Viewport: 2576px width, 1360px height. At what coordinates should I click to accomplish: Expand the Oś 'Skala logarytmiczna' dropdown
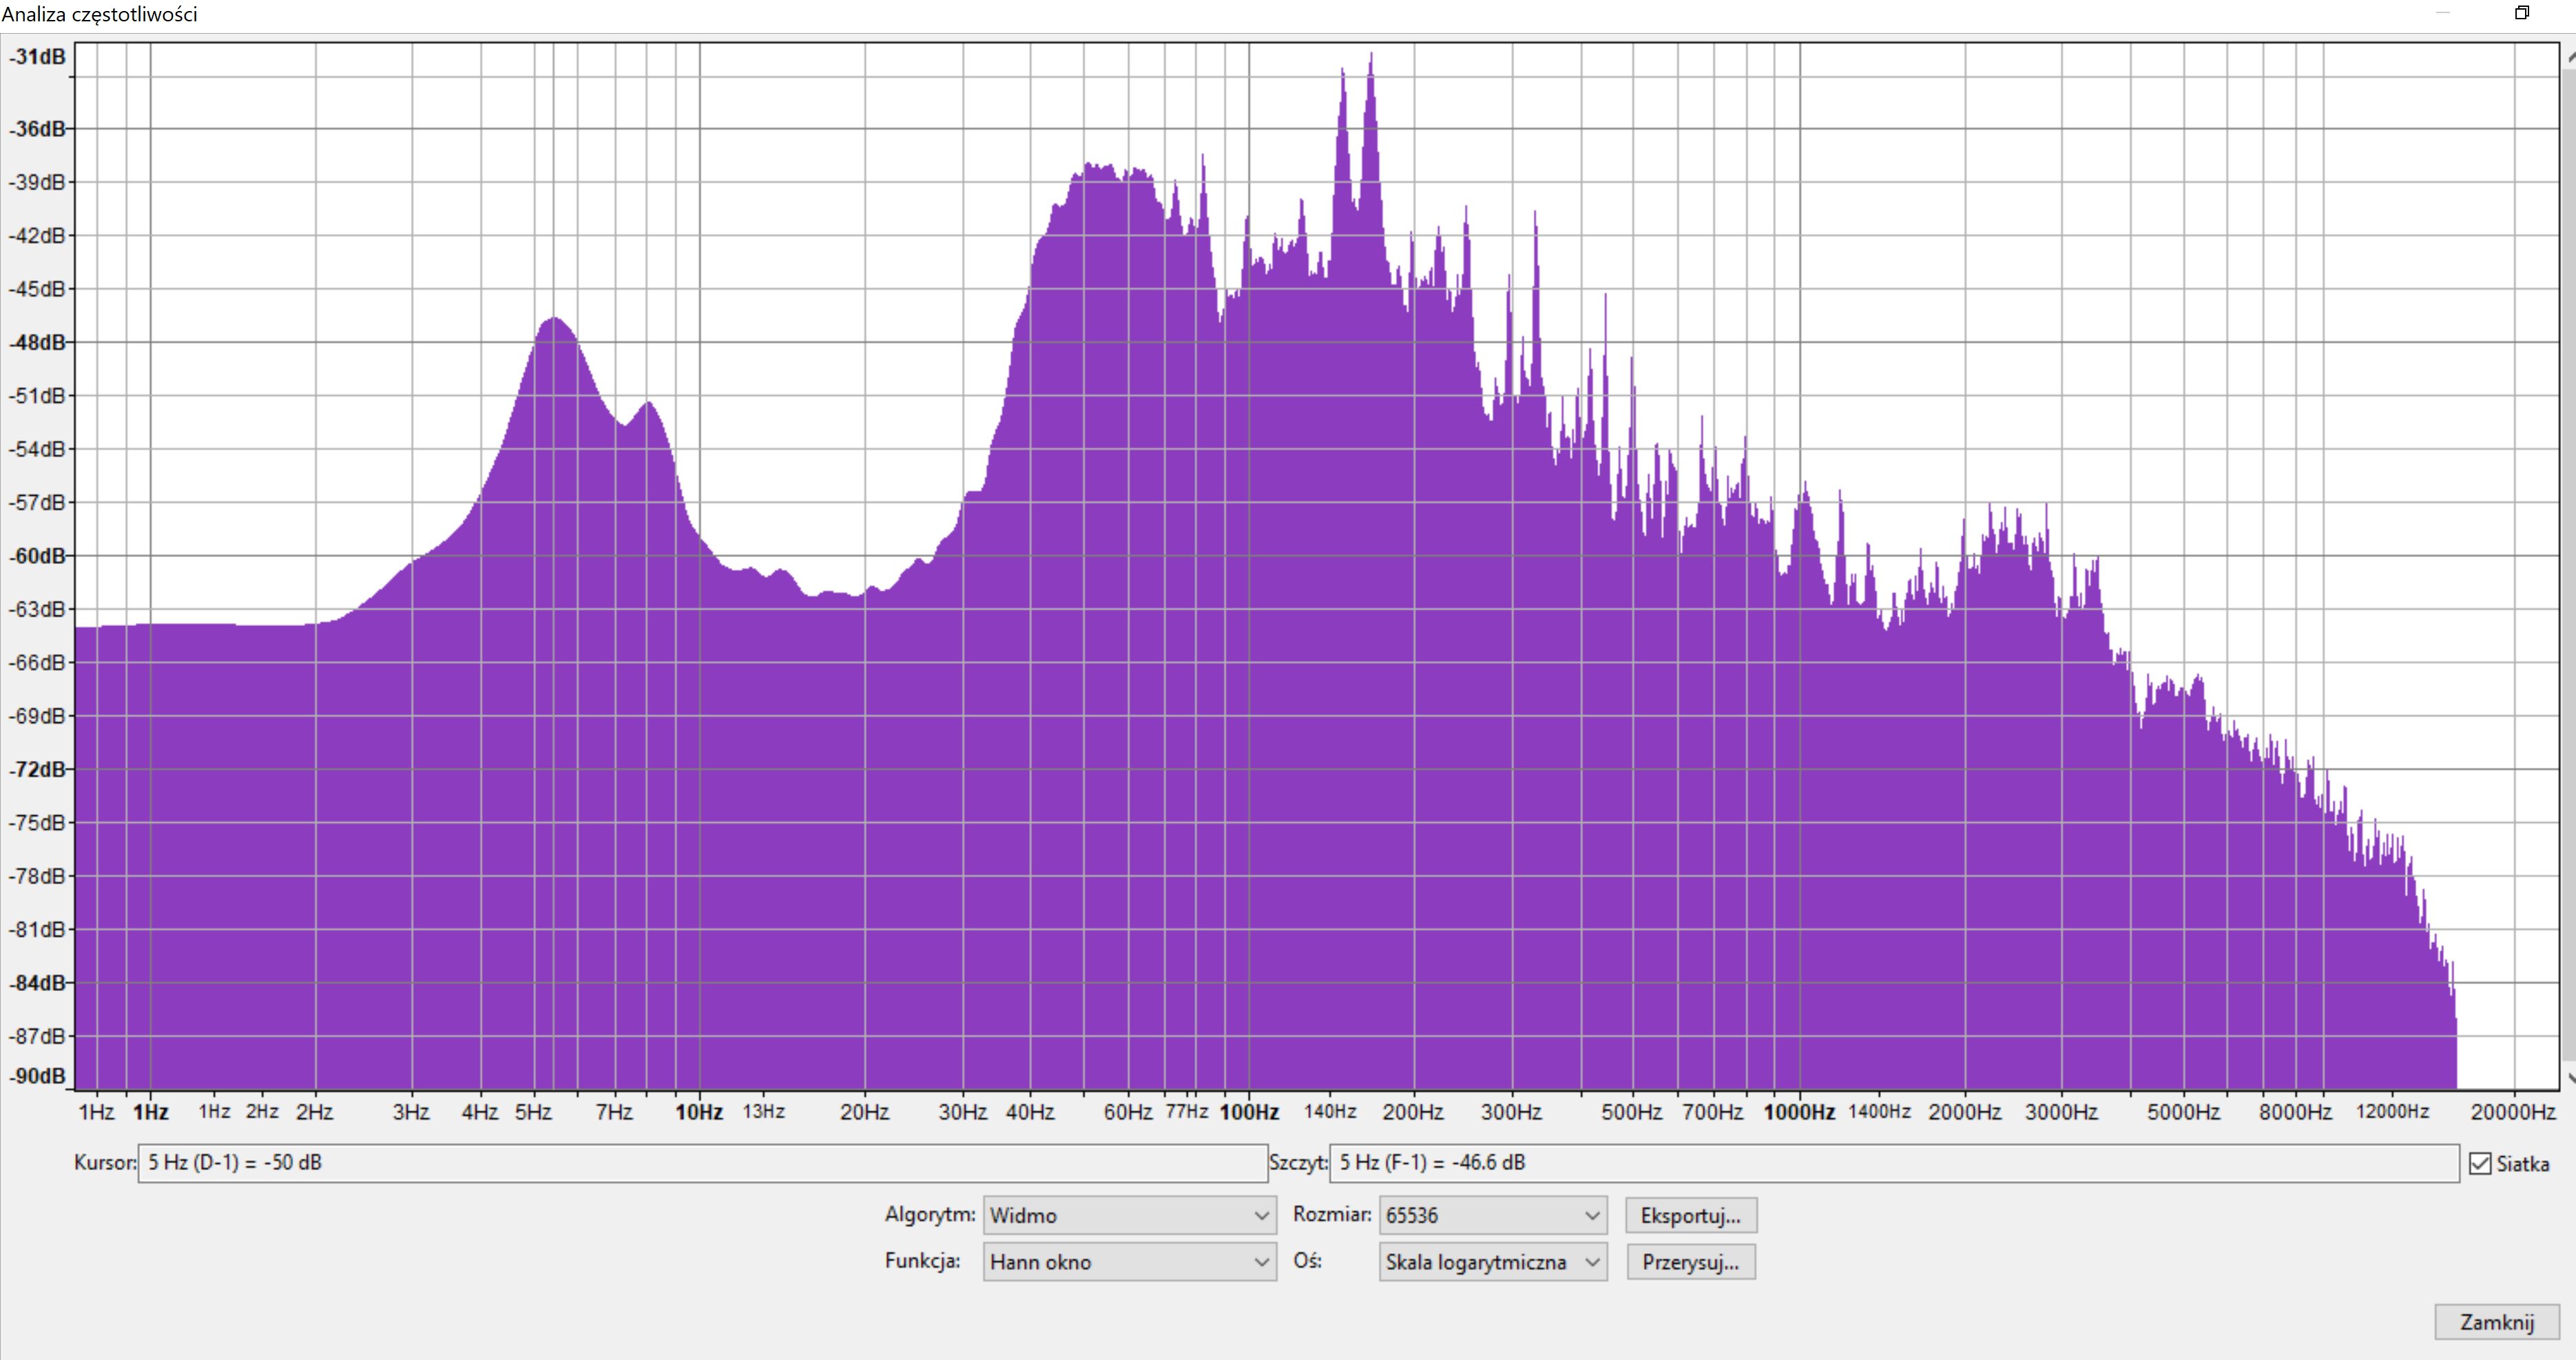[x=1492, y=1262]
